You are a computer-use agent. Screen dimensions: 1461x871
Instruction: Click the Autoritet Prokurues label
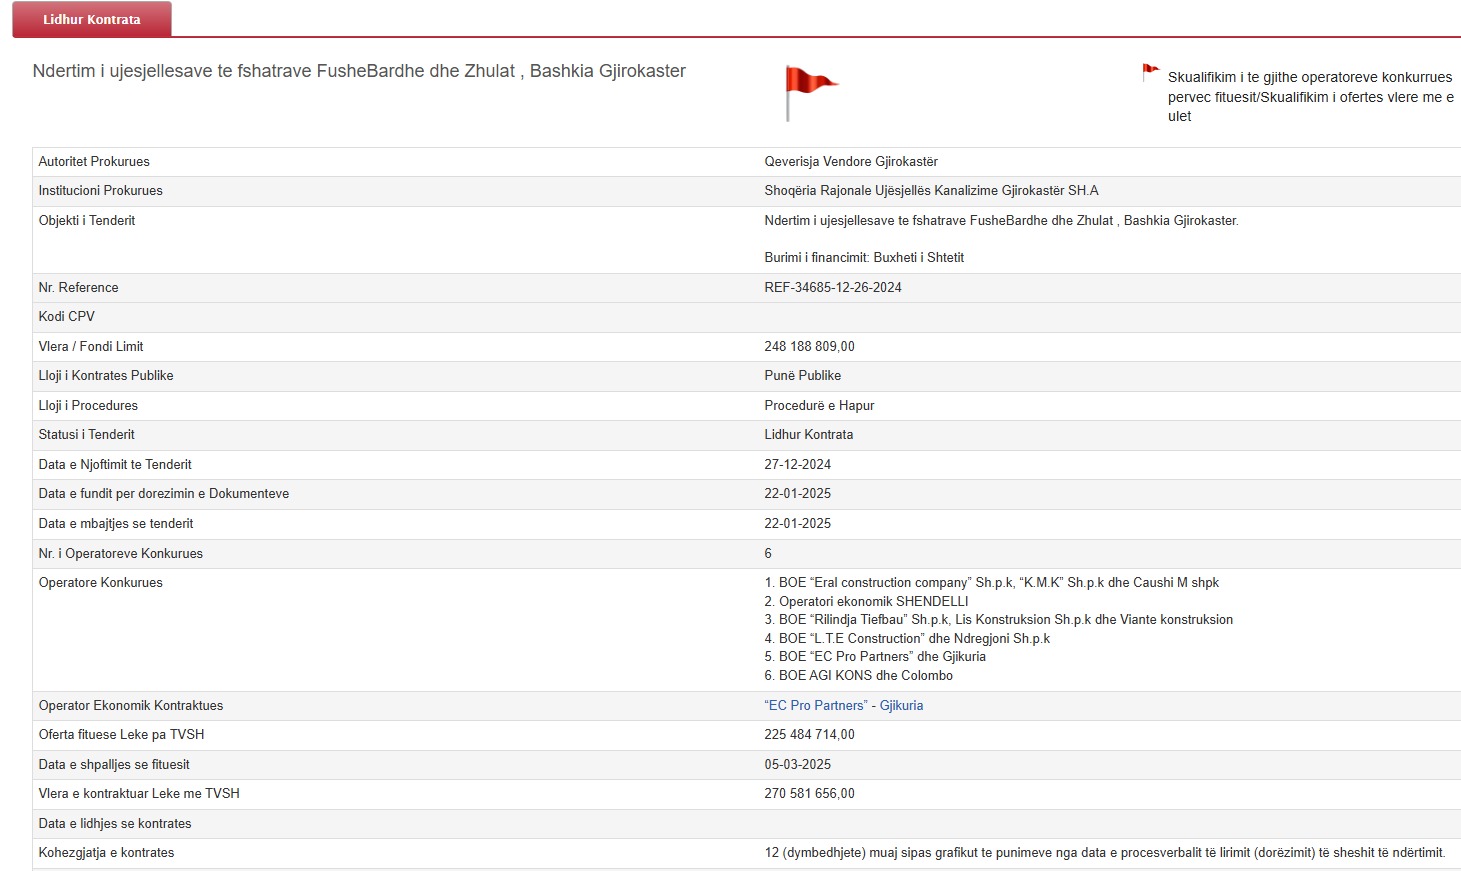(94, 161)
